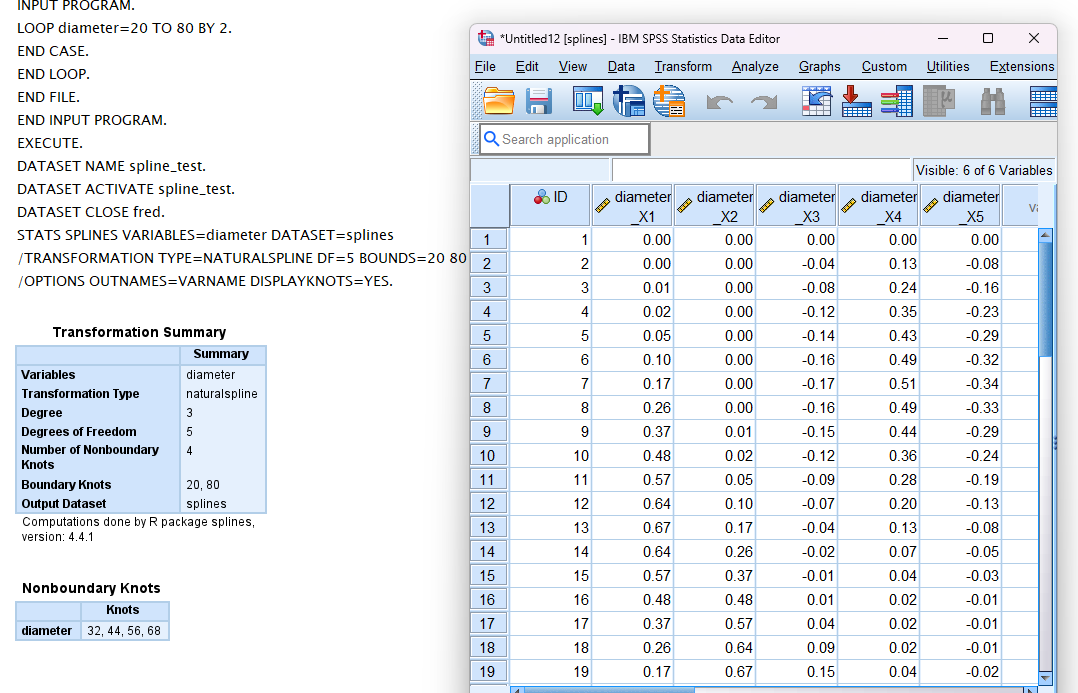Screen dimensions: 1078x693
Task: Click the Open data document folder icon
Action: click(499, 101)
